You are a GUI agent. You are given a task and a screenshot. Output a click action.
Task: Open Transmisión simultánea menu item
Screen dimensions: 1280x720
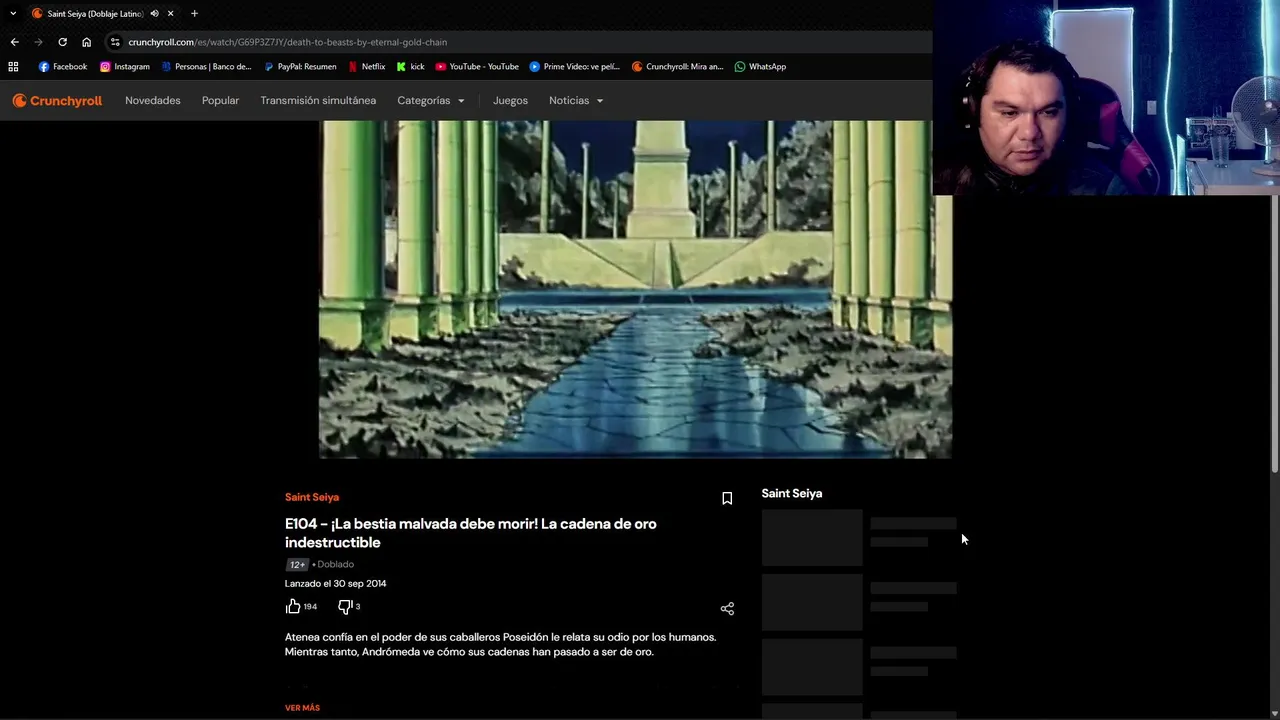coord(318,100)
